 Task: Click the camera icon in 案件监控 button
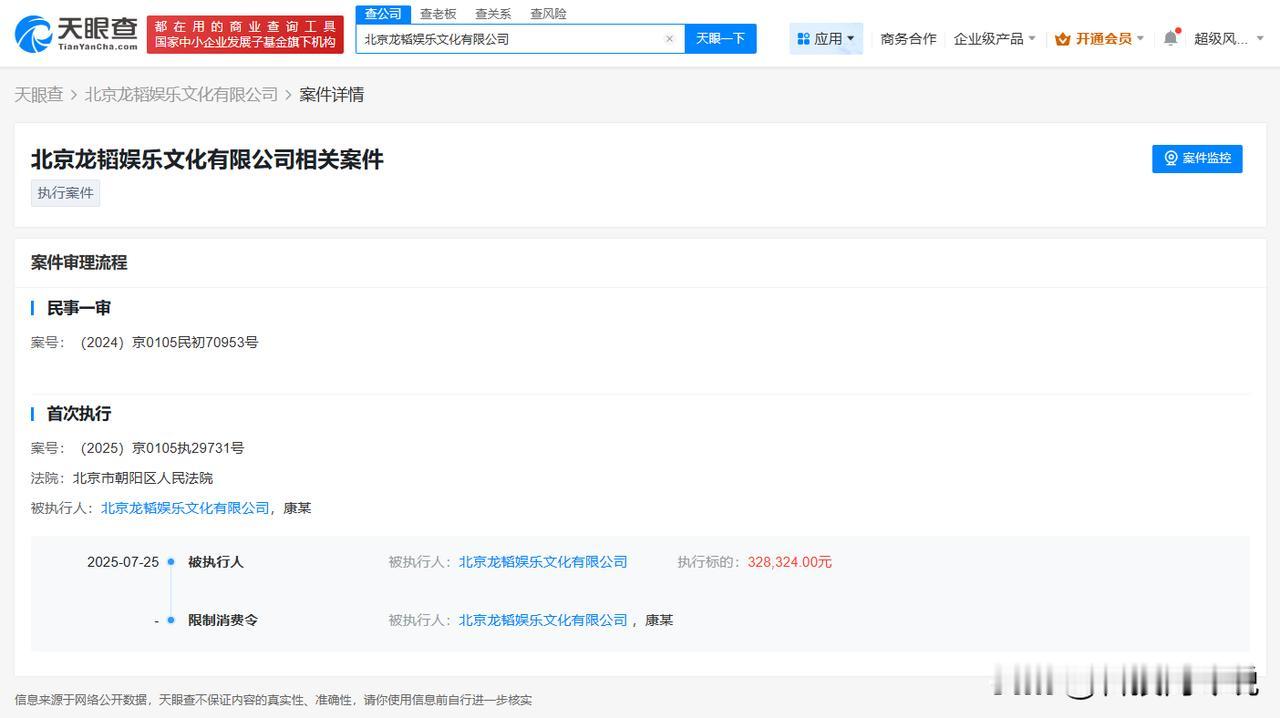(1171, 158)
